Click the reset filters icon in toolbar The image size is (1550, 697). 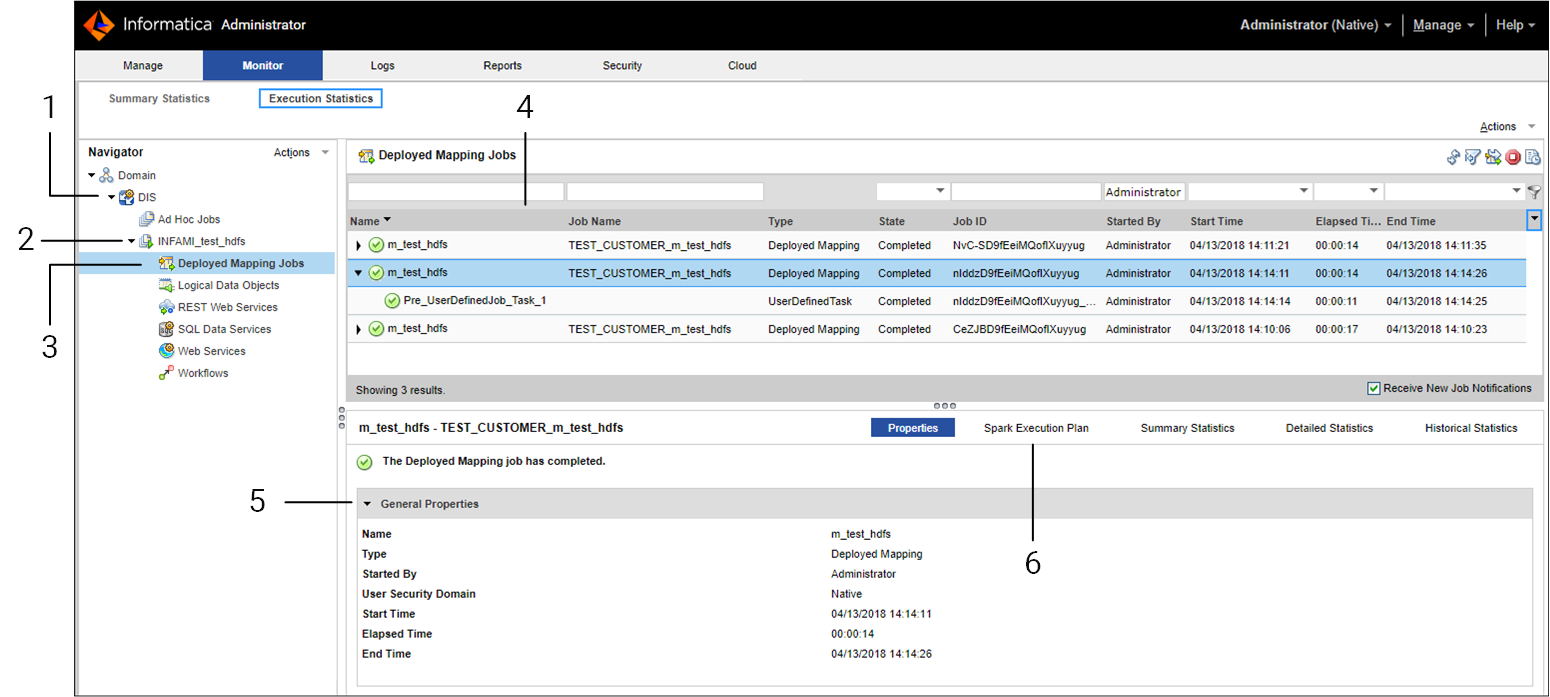click(x=1473, y=157)
